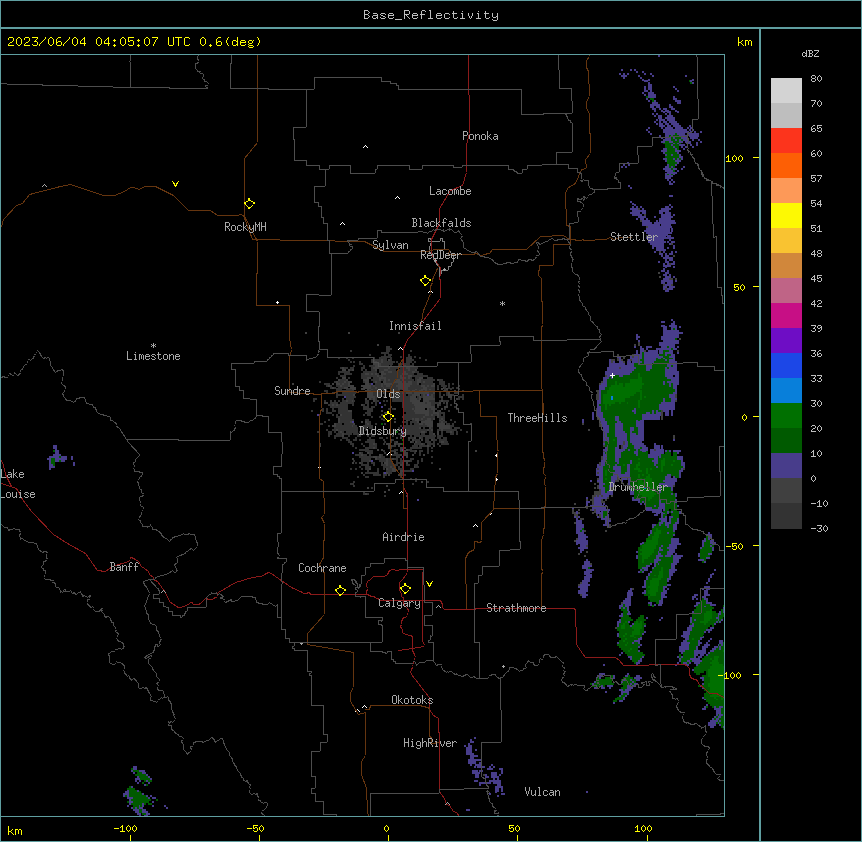Click the Limestone label
Viewport: 862px width, 842px height.
[153, 356]
